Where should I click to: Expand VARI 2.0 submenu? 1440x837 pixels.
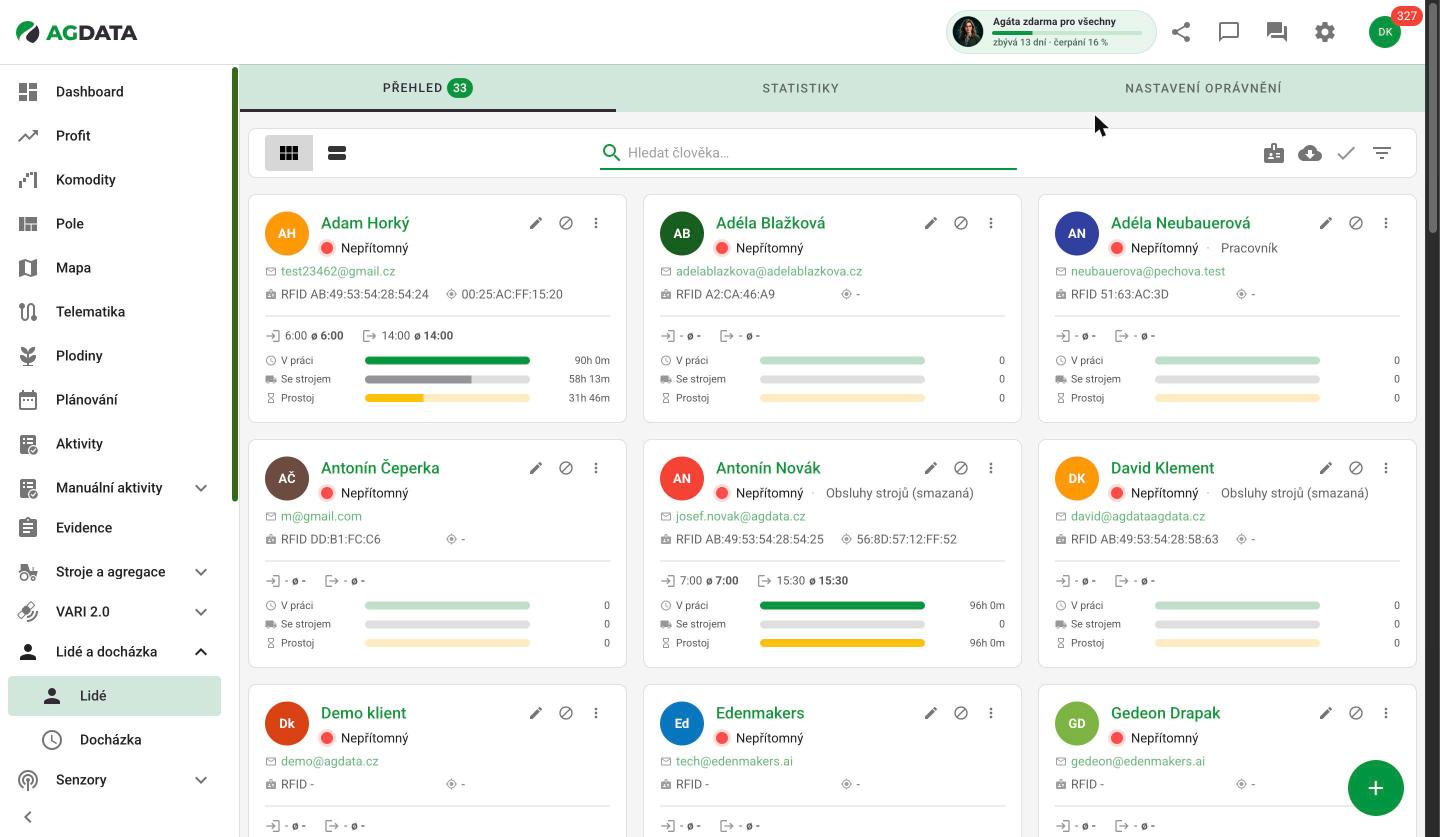pos(201,612)
